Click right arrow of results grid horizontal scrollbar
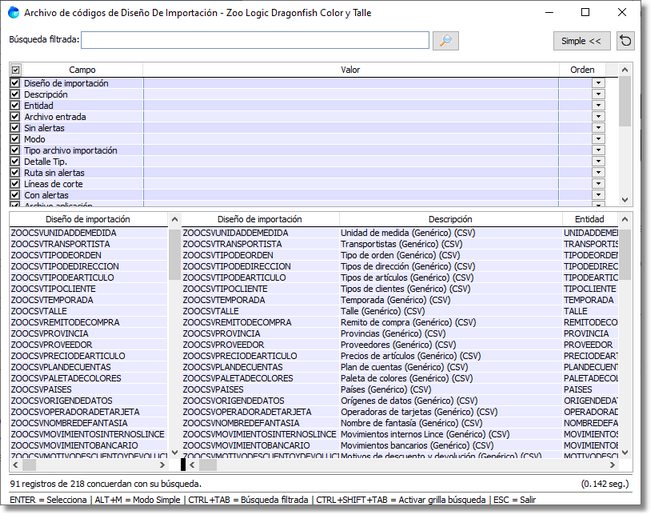The height and width of the screenshot is (515, 651). coord(612,465)
